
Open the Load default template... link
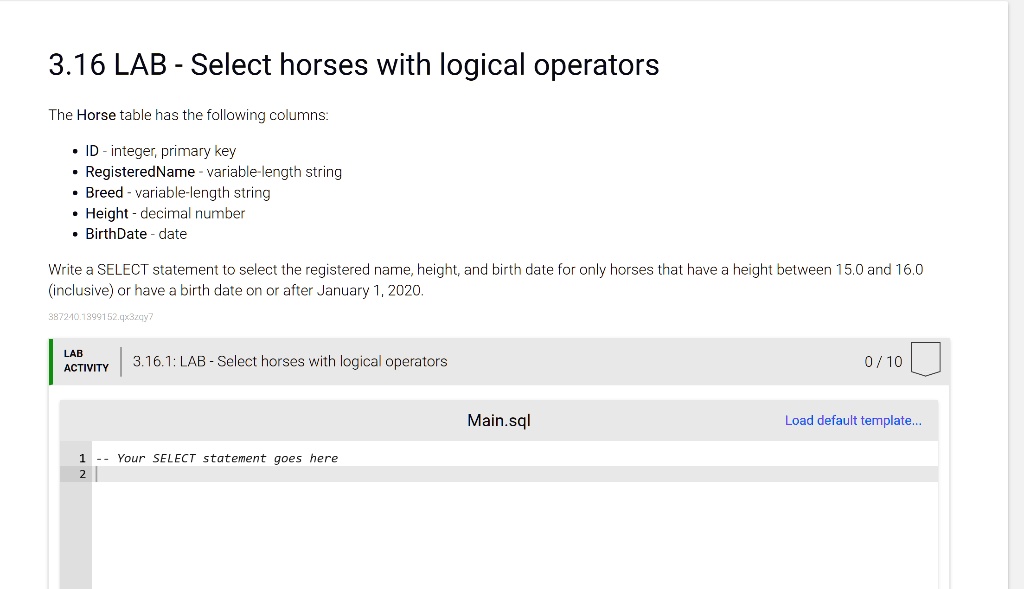click(853, 420)
